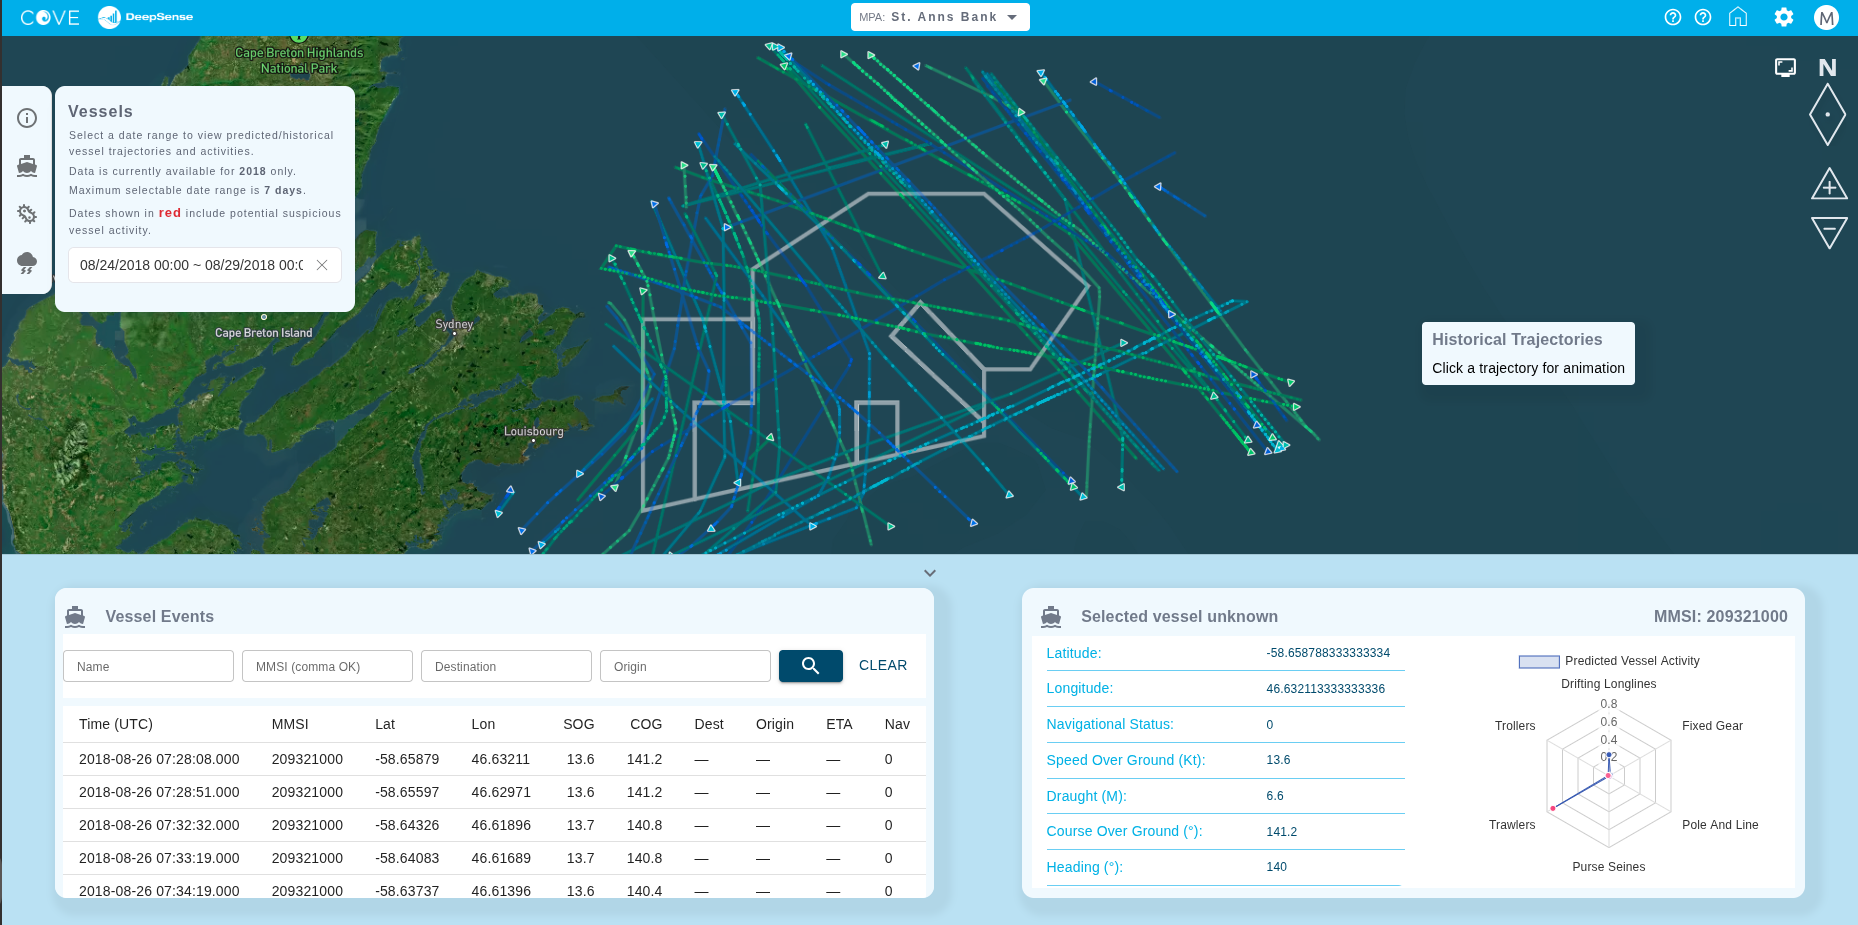Open the basemap screen icon on the map
This screenshot has height=925, width=1858.
pos(1785,67)
